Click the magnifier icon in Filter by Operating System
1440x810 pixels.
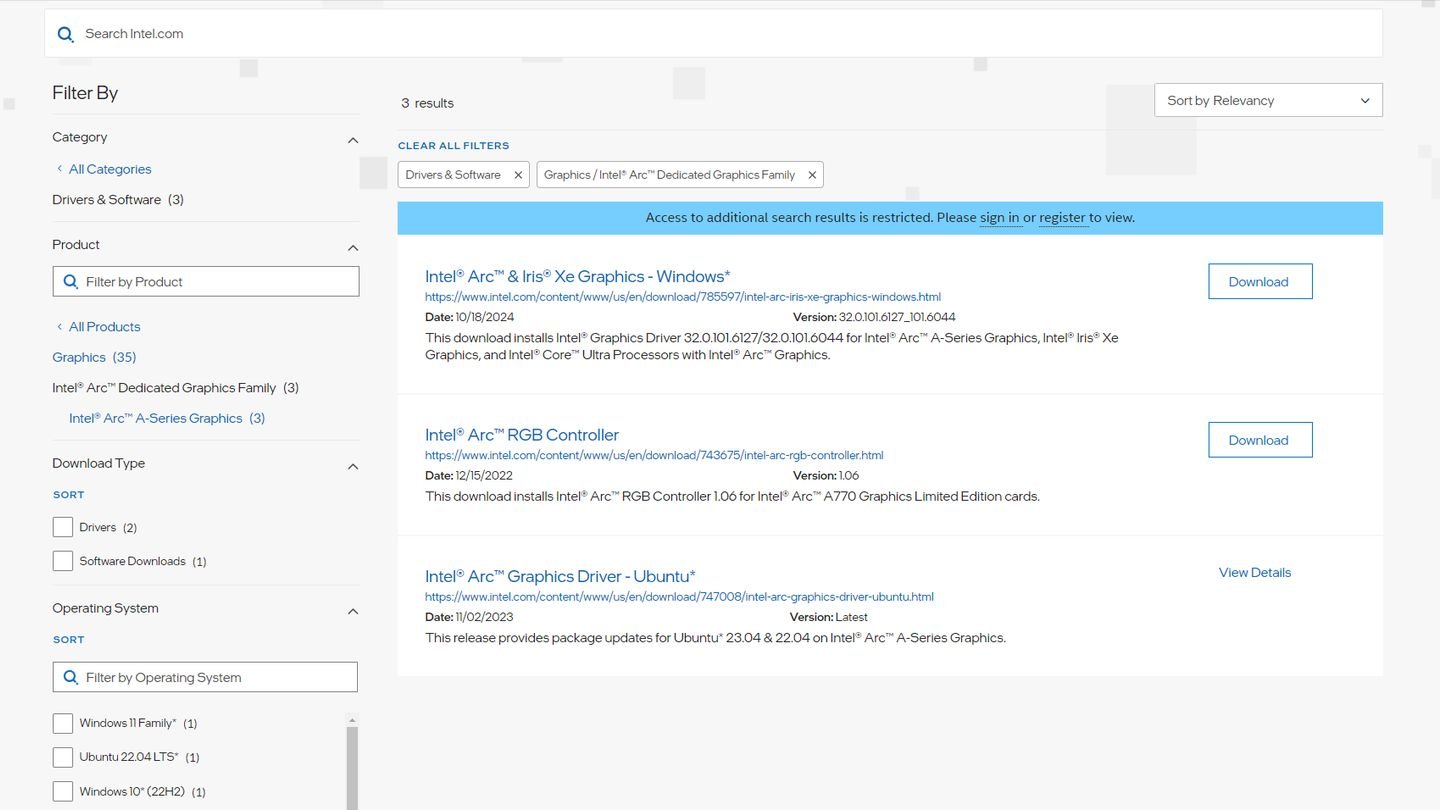(x=71, y=677)
